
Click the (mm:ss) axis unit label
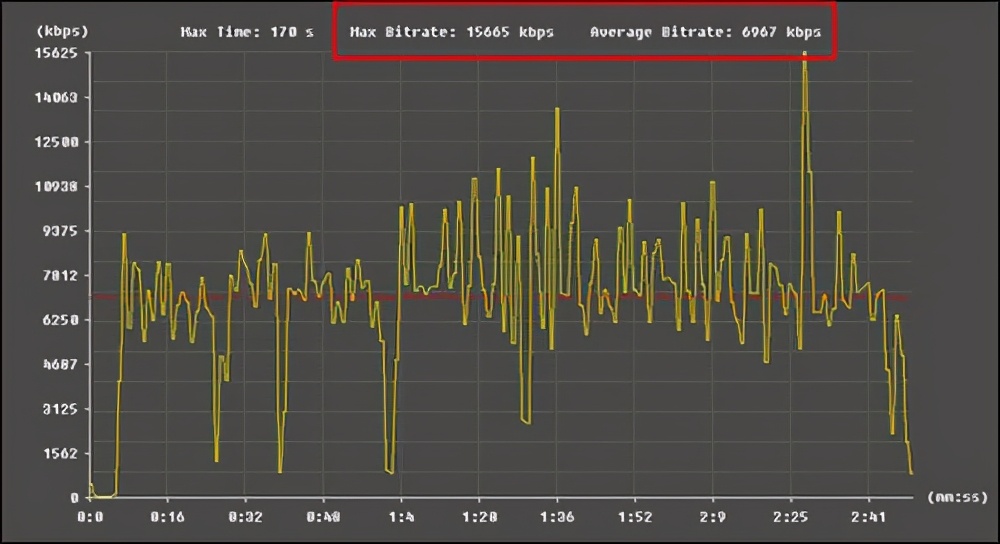coord(957,497)
